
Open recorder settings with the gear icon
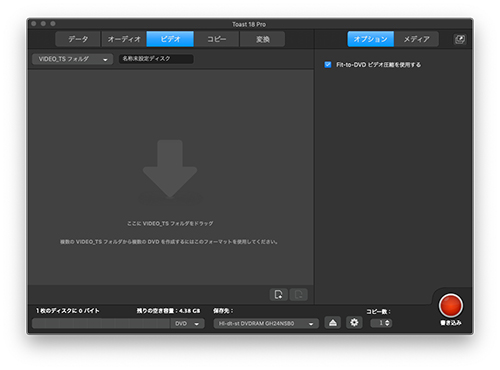(x=354, y=323)
